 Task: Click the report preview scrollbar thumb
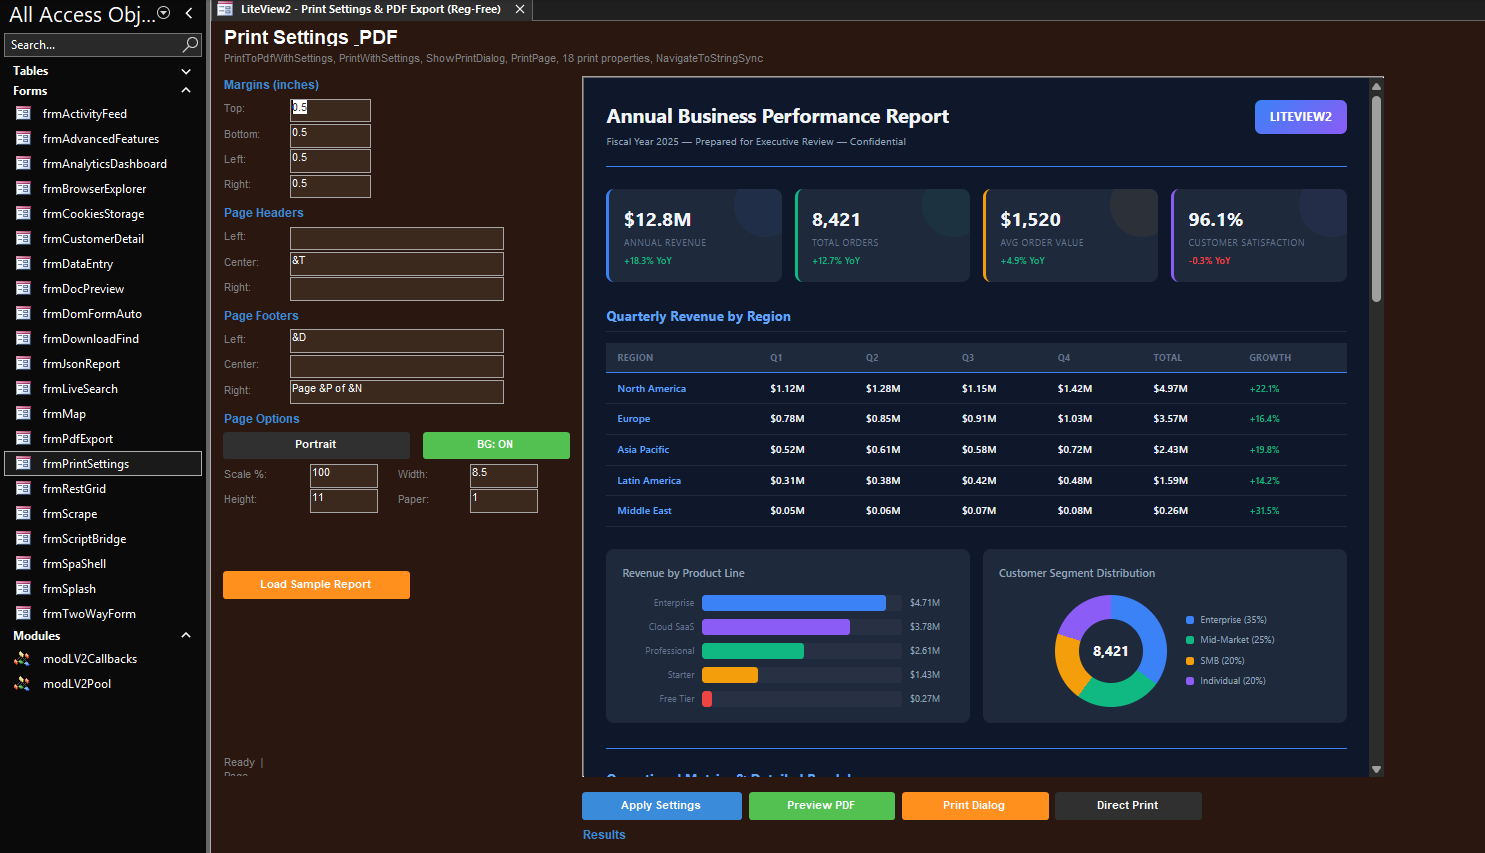[1376, 198]
